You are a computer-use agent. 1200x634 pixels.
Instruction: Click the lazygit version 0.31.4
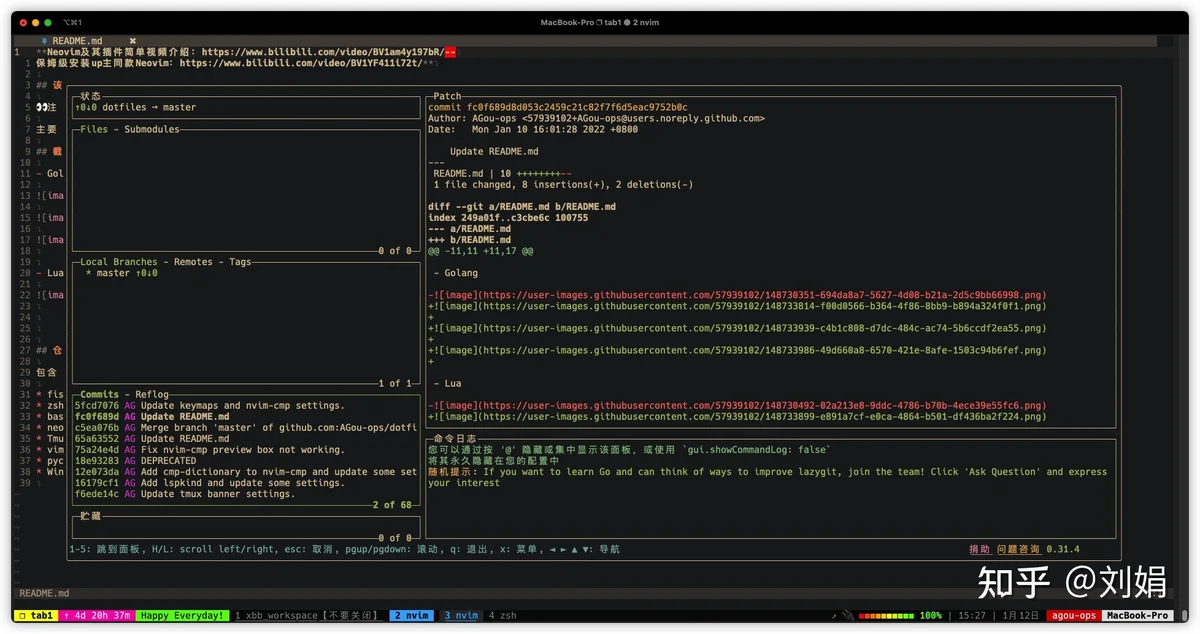click(x=1062, y=549)
